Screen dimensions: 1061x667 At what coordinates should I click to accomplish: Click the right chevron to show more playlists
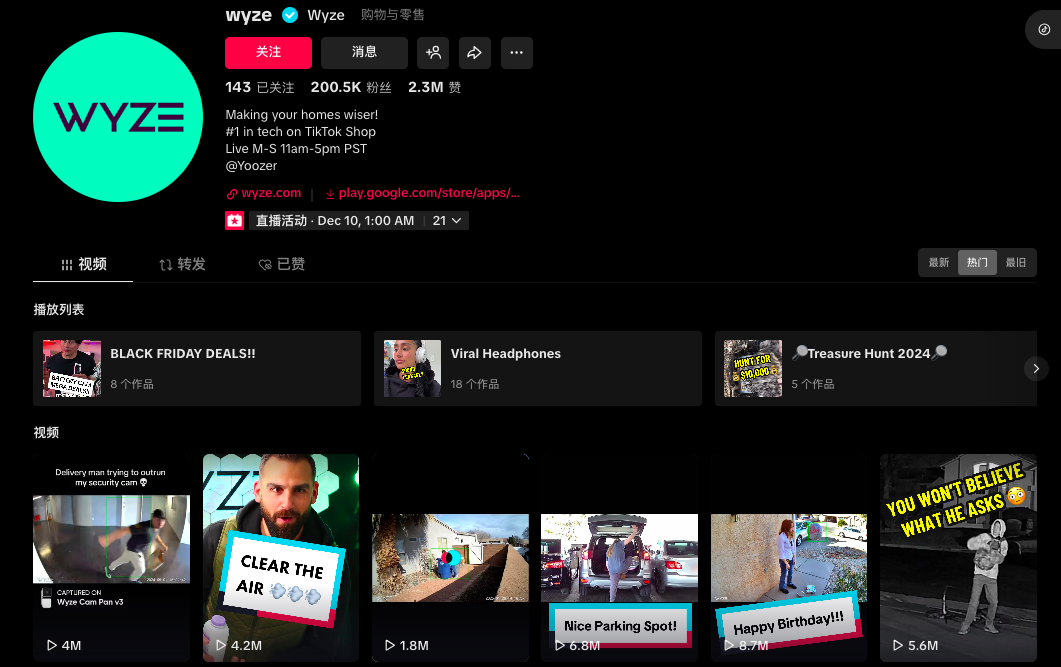[1036, 368]
